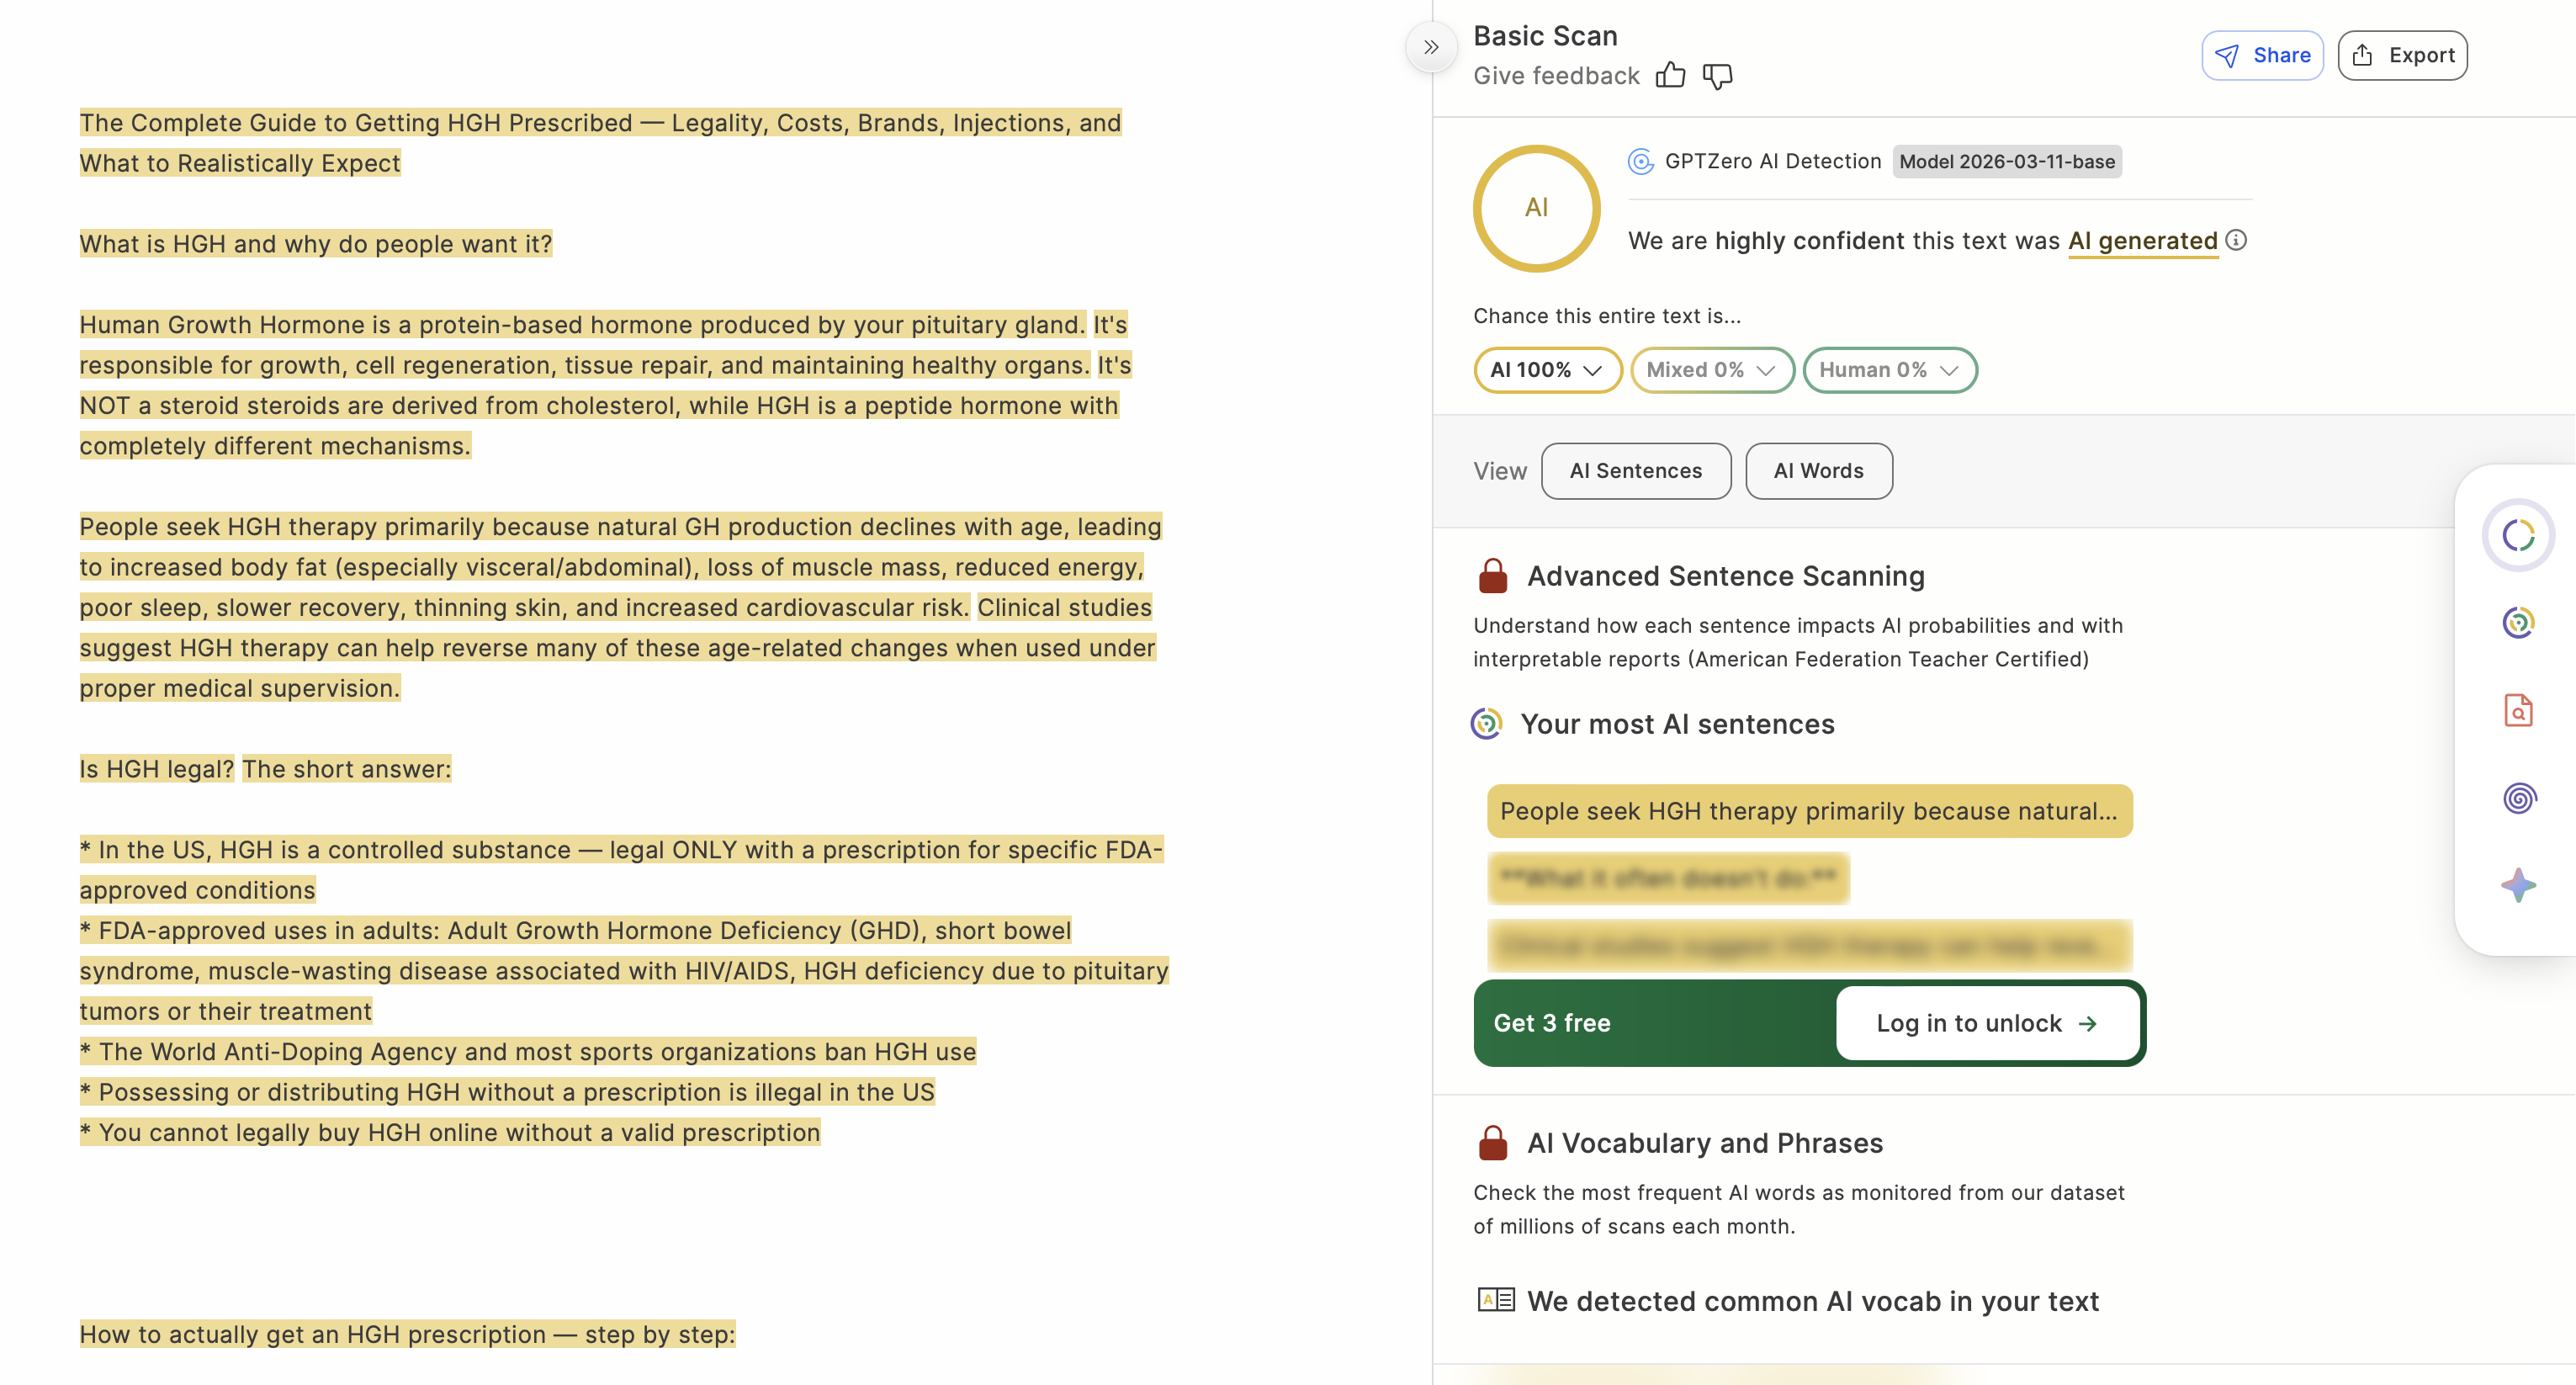Click the lock icon beside Advanced Sentence Scanning

pos(1493,576)
